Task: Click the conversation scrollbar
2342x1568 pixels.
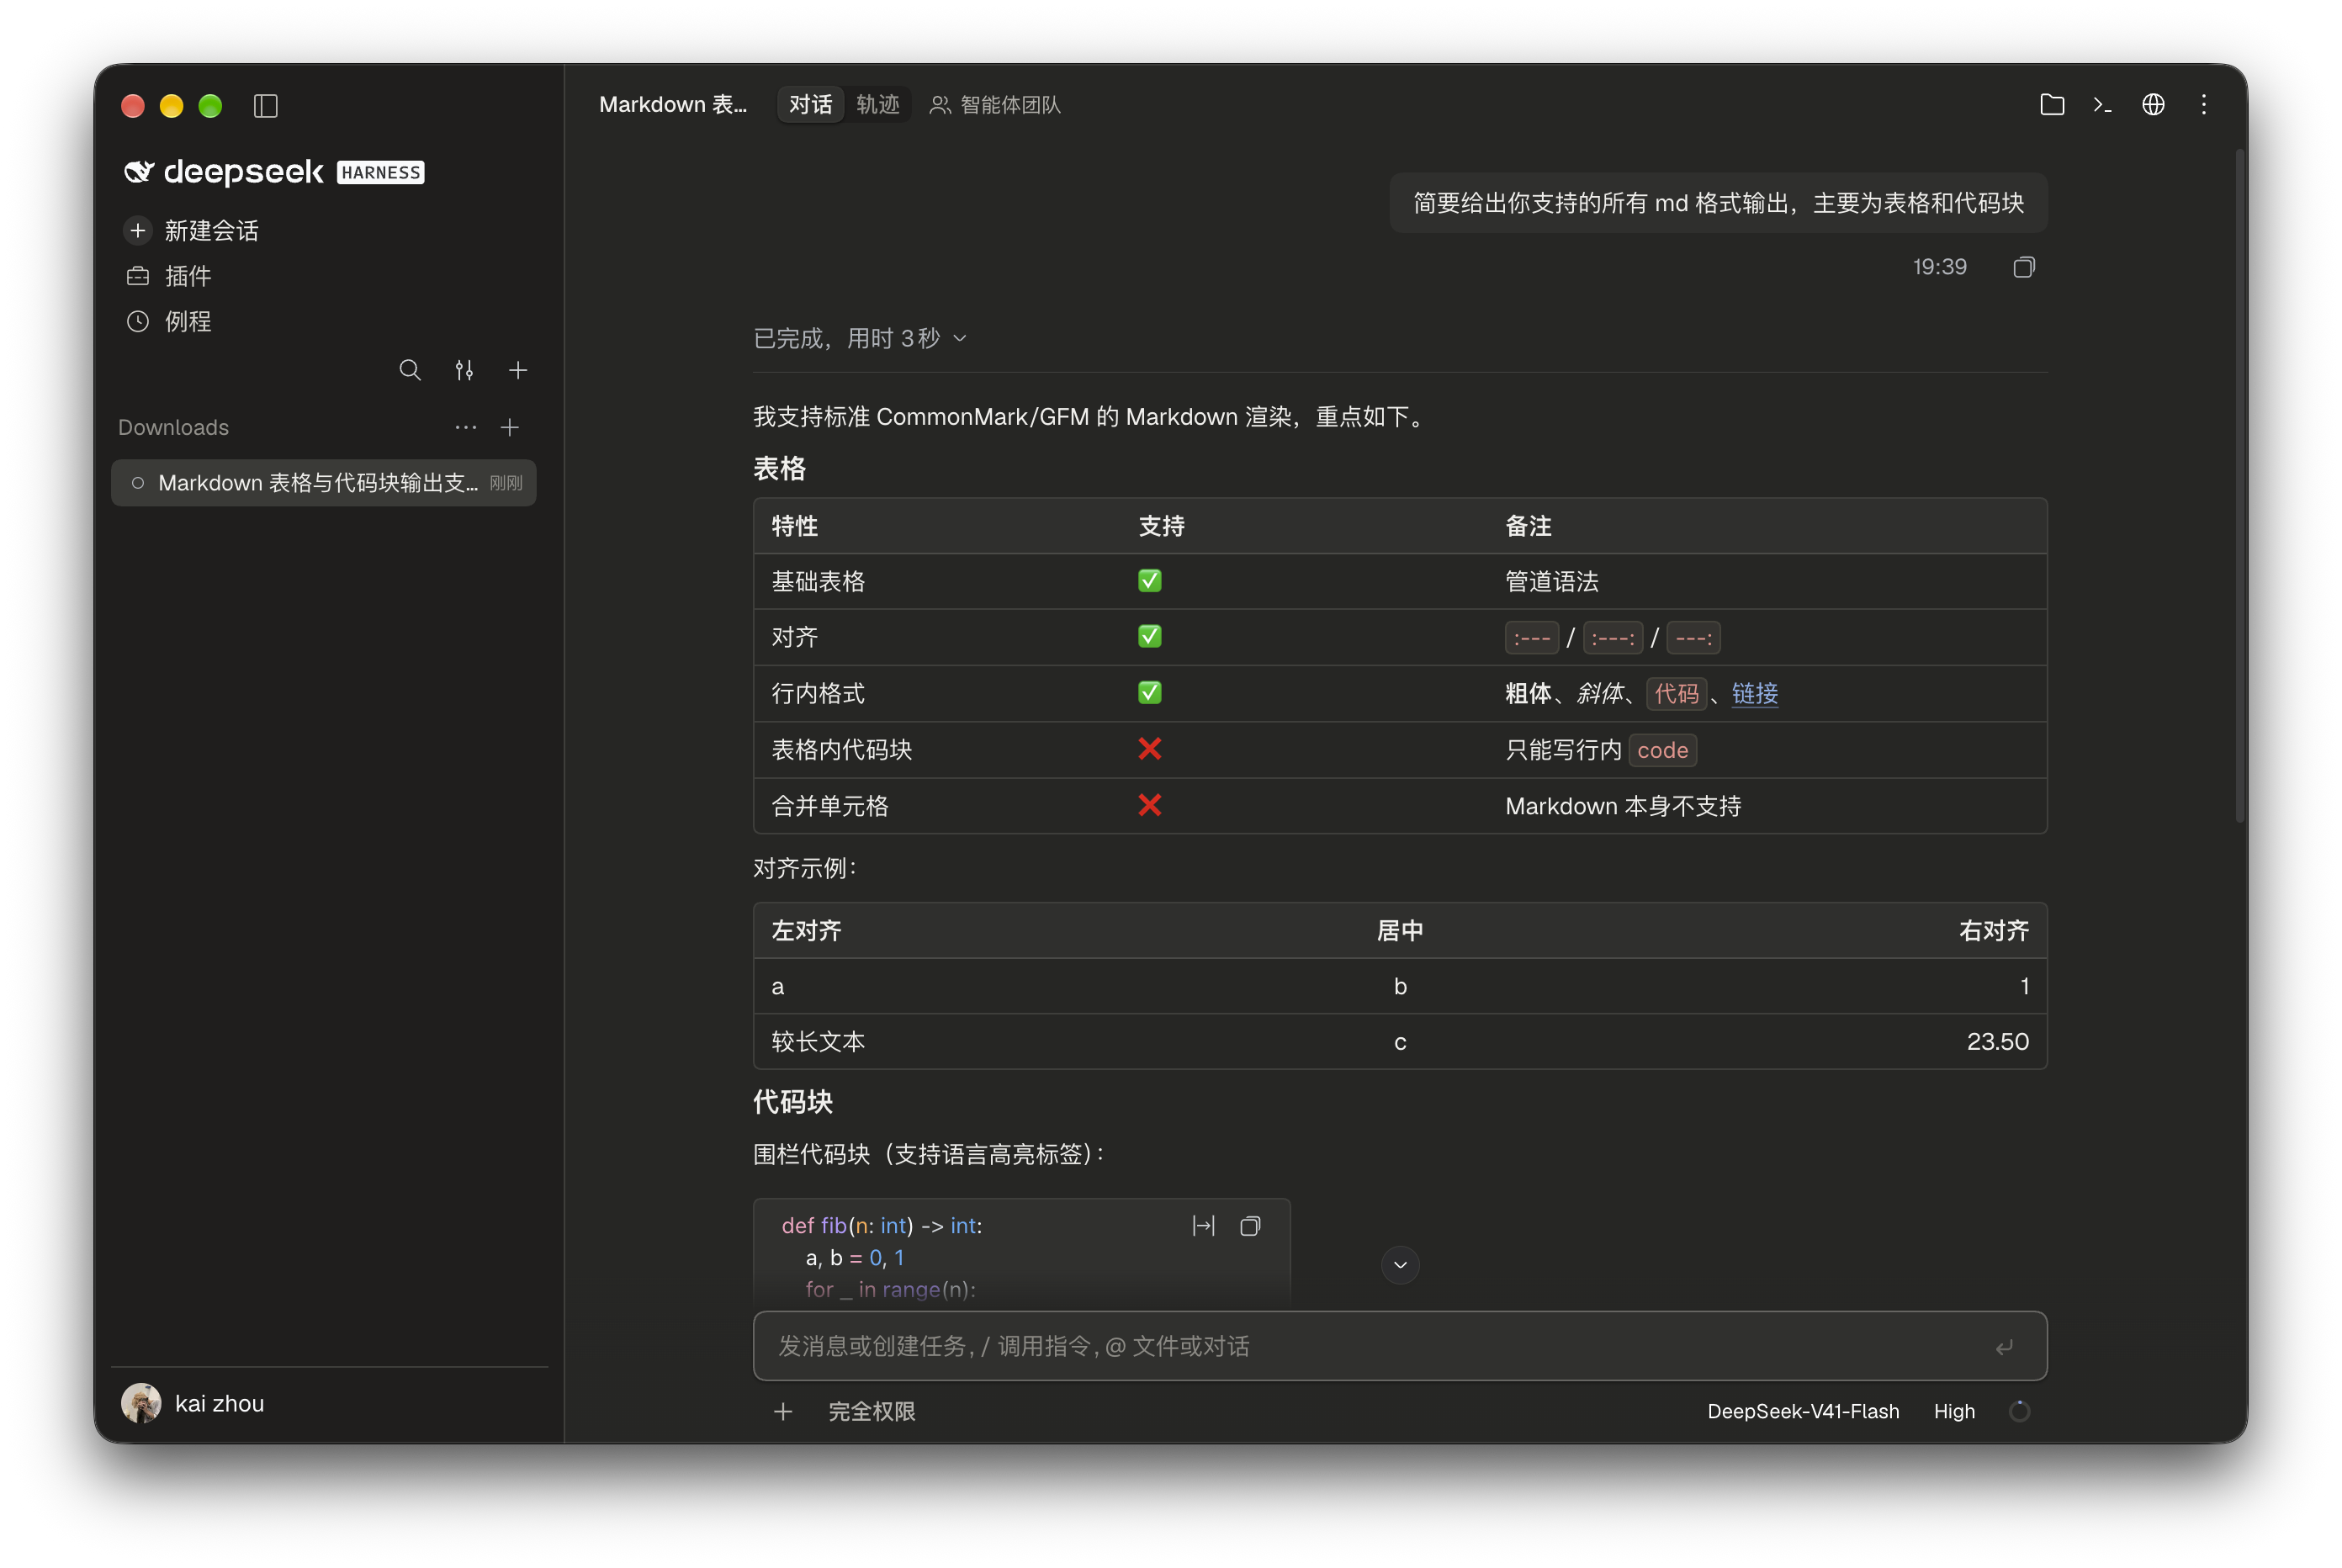Action: coord(2240,485)
